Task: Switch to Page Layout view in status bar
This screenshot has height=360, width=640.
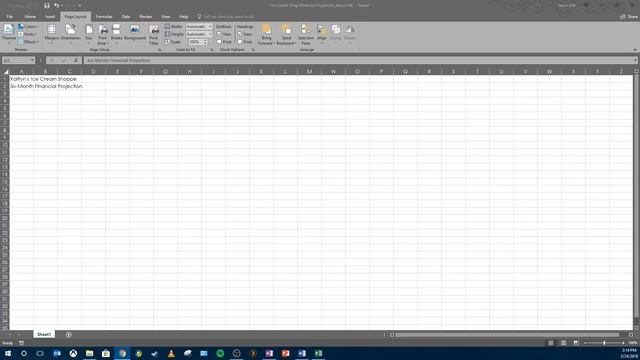Action: coord(563,343)
